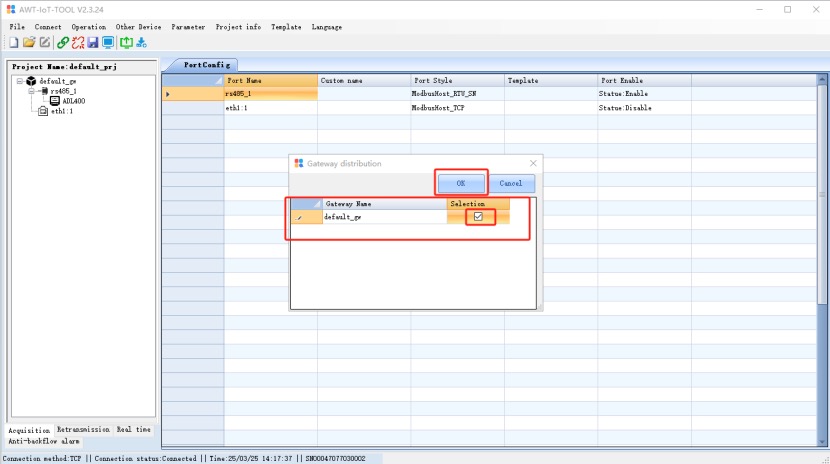Screen dimensions: 830x464
Task: Click the Cancel button in dialog
Action: [510, 183]
